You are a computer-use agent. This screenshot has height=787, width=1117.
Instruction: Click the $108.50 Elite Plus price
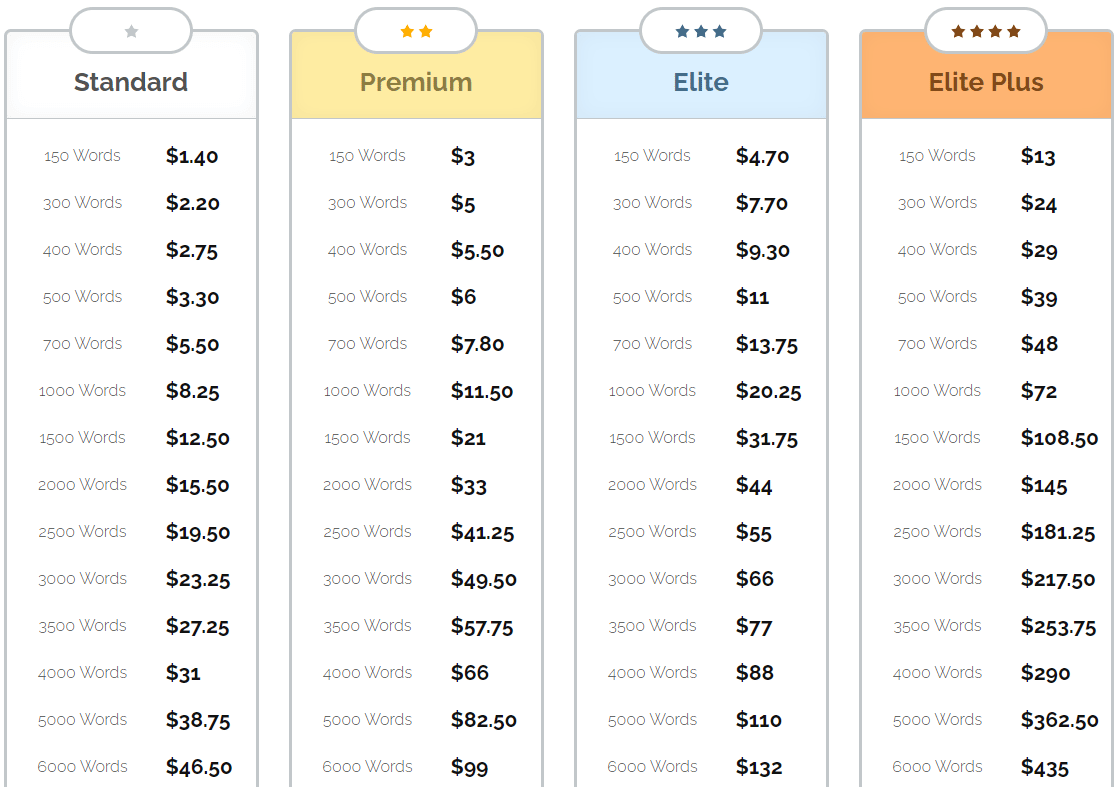1059,438
